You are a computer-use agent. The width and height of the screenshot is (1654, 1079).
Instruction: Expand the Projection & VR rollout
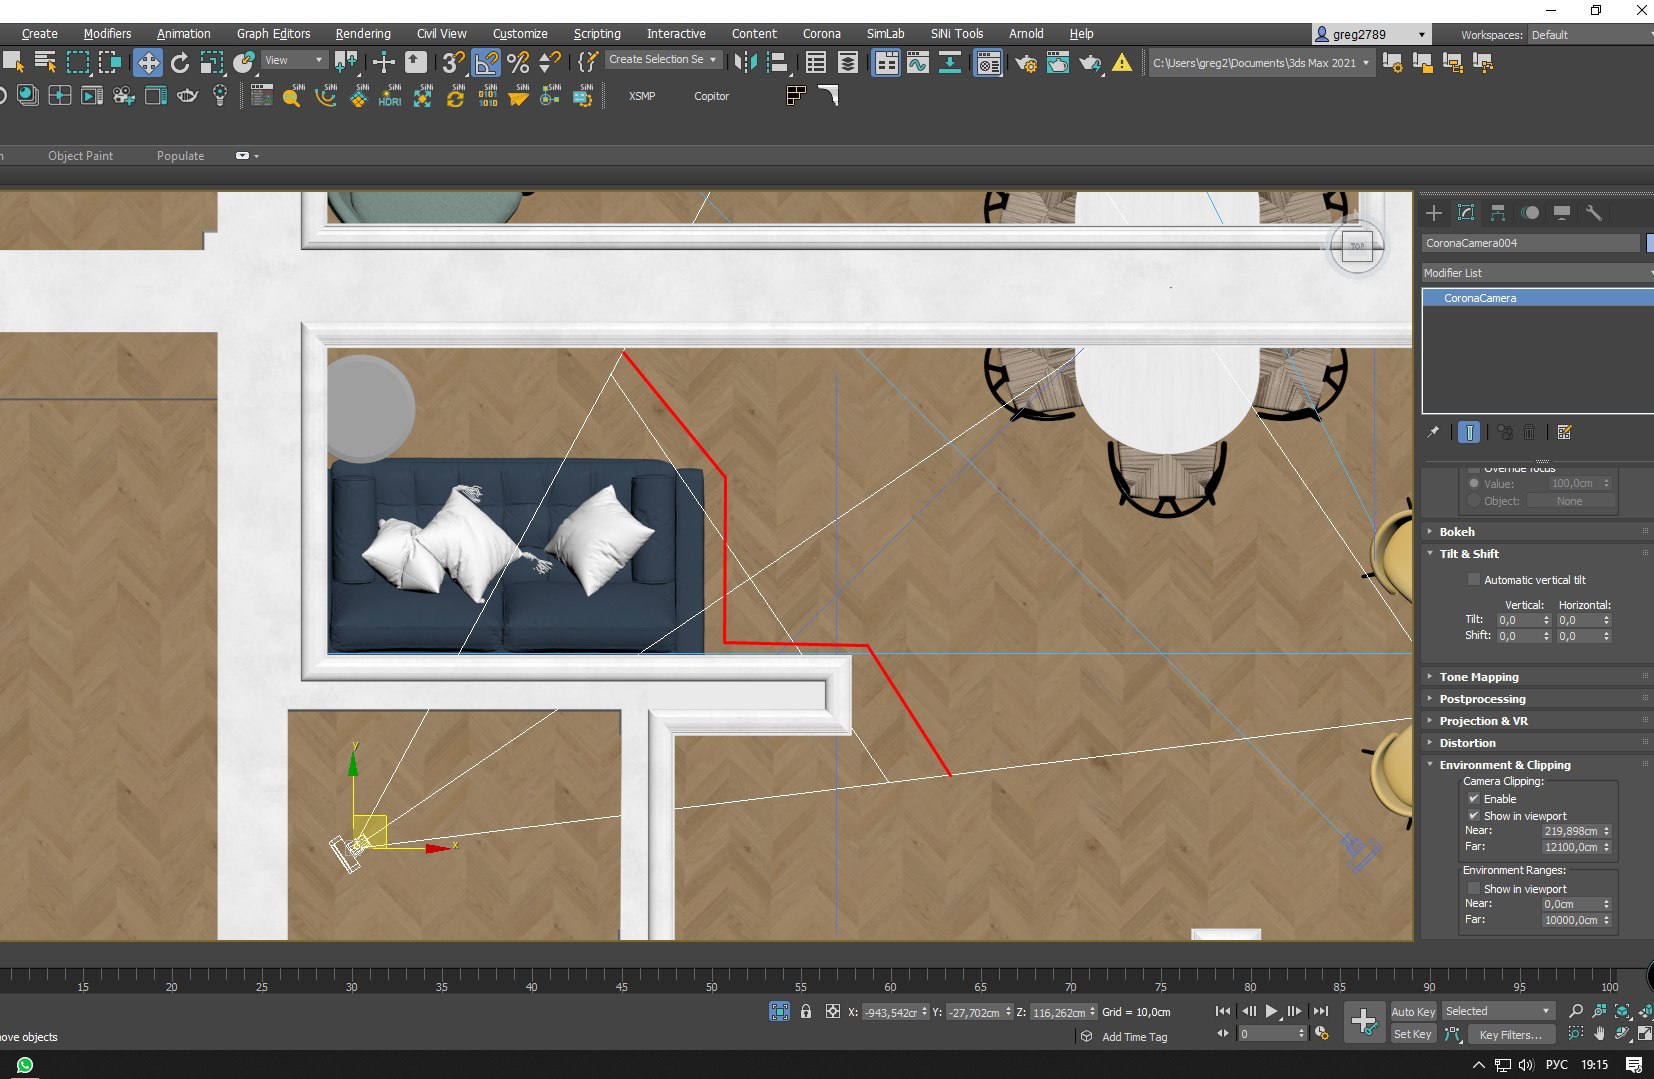pyautogui.click(x=1537, y=721)
